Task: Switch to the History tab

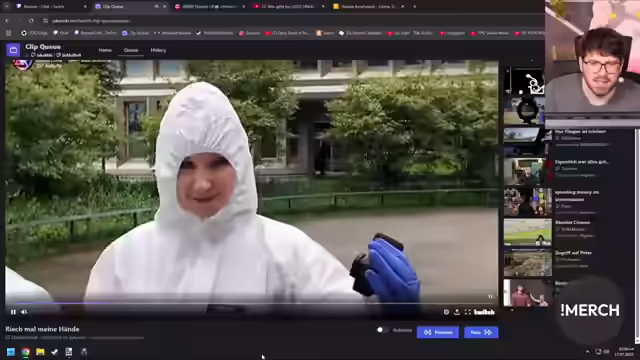Action: [158, 50]
